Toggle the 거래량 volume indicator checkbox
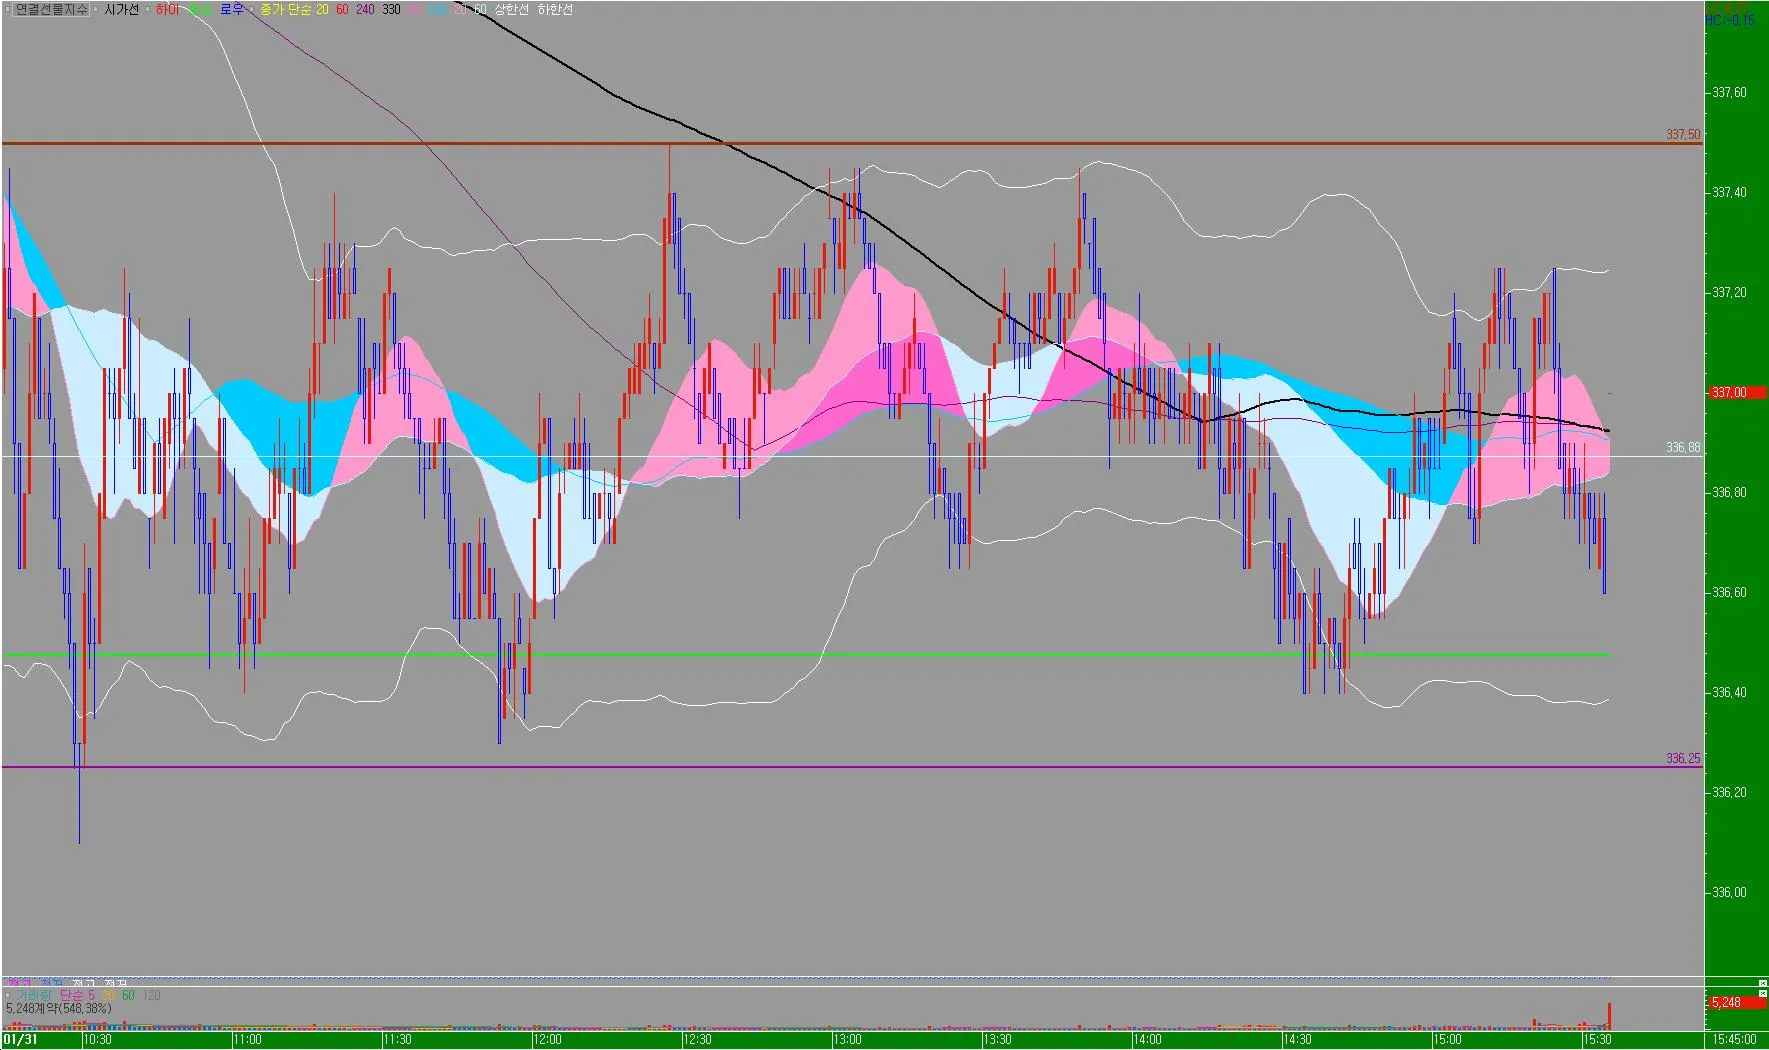This screenshot has width=1769, height=1050. (x=7, y=995)
